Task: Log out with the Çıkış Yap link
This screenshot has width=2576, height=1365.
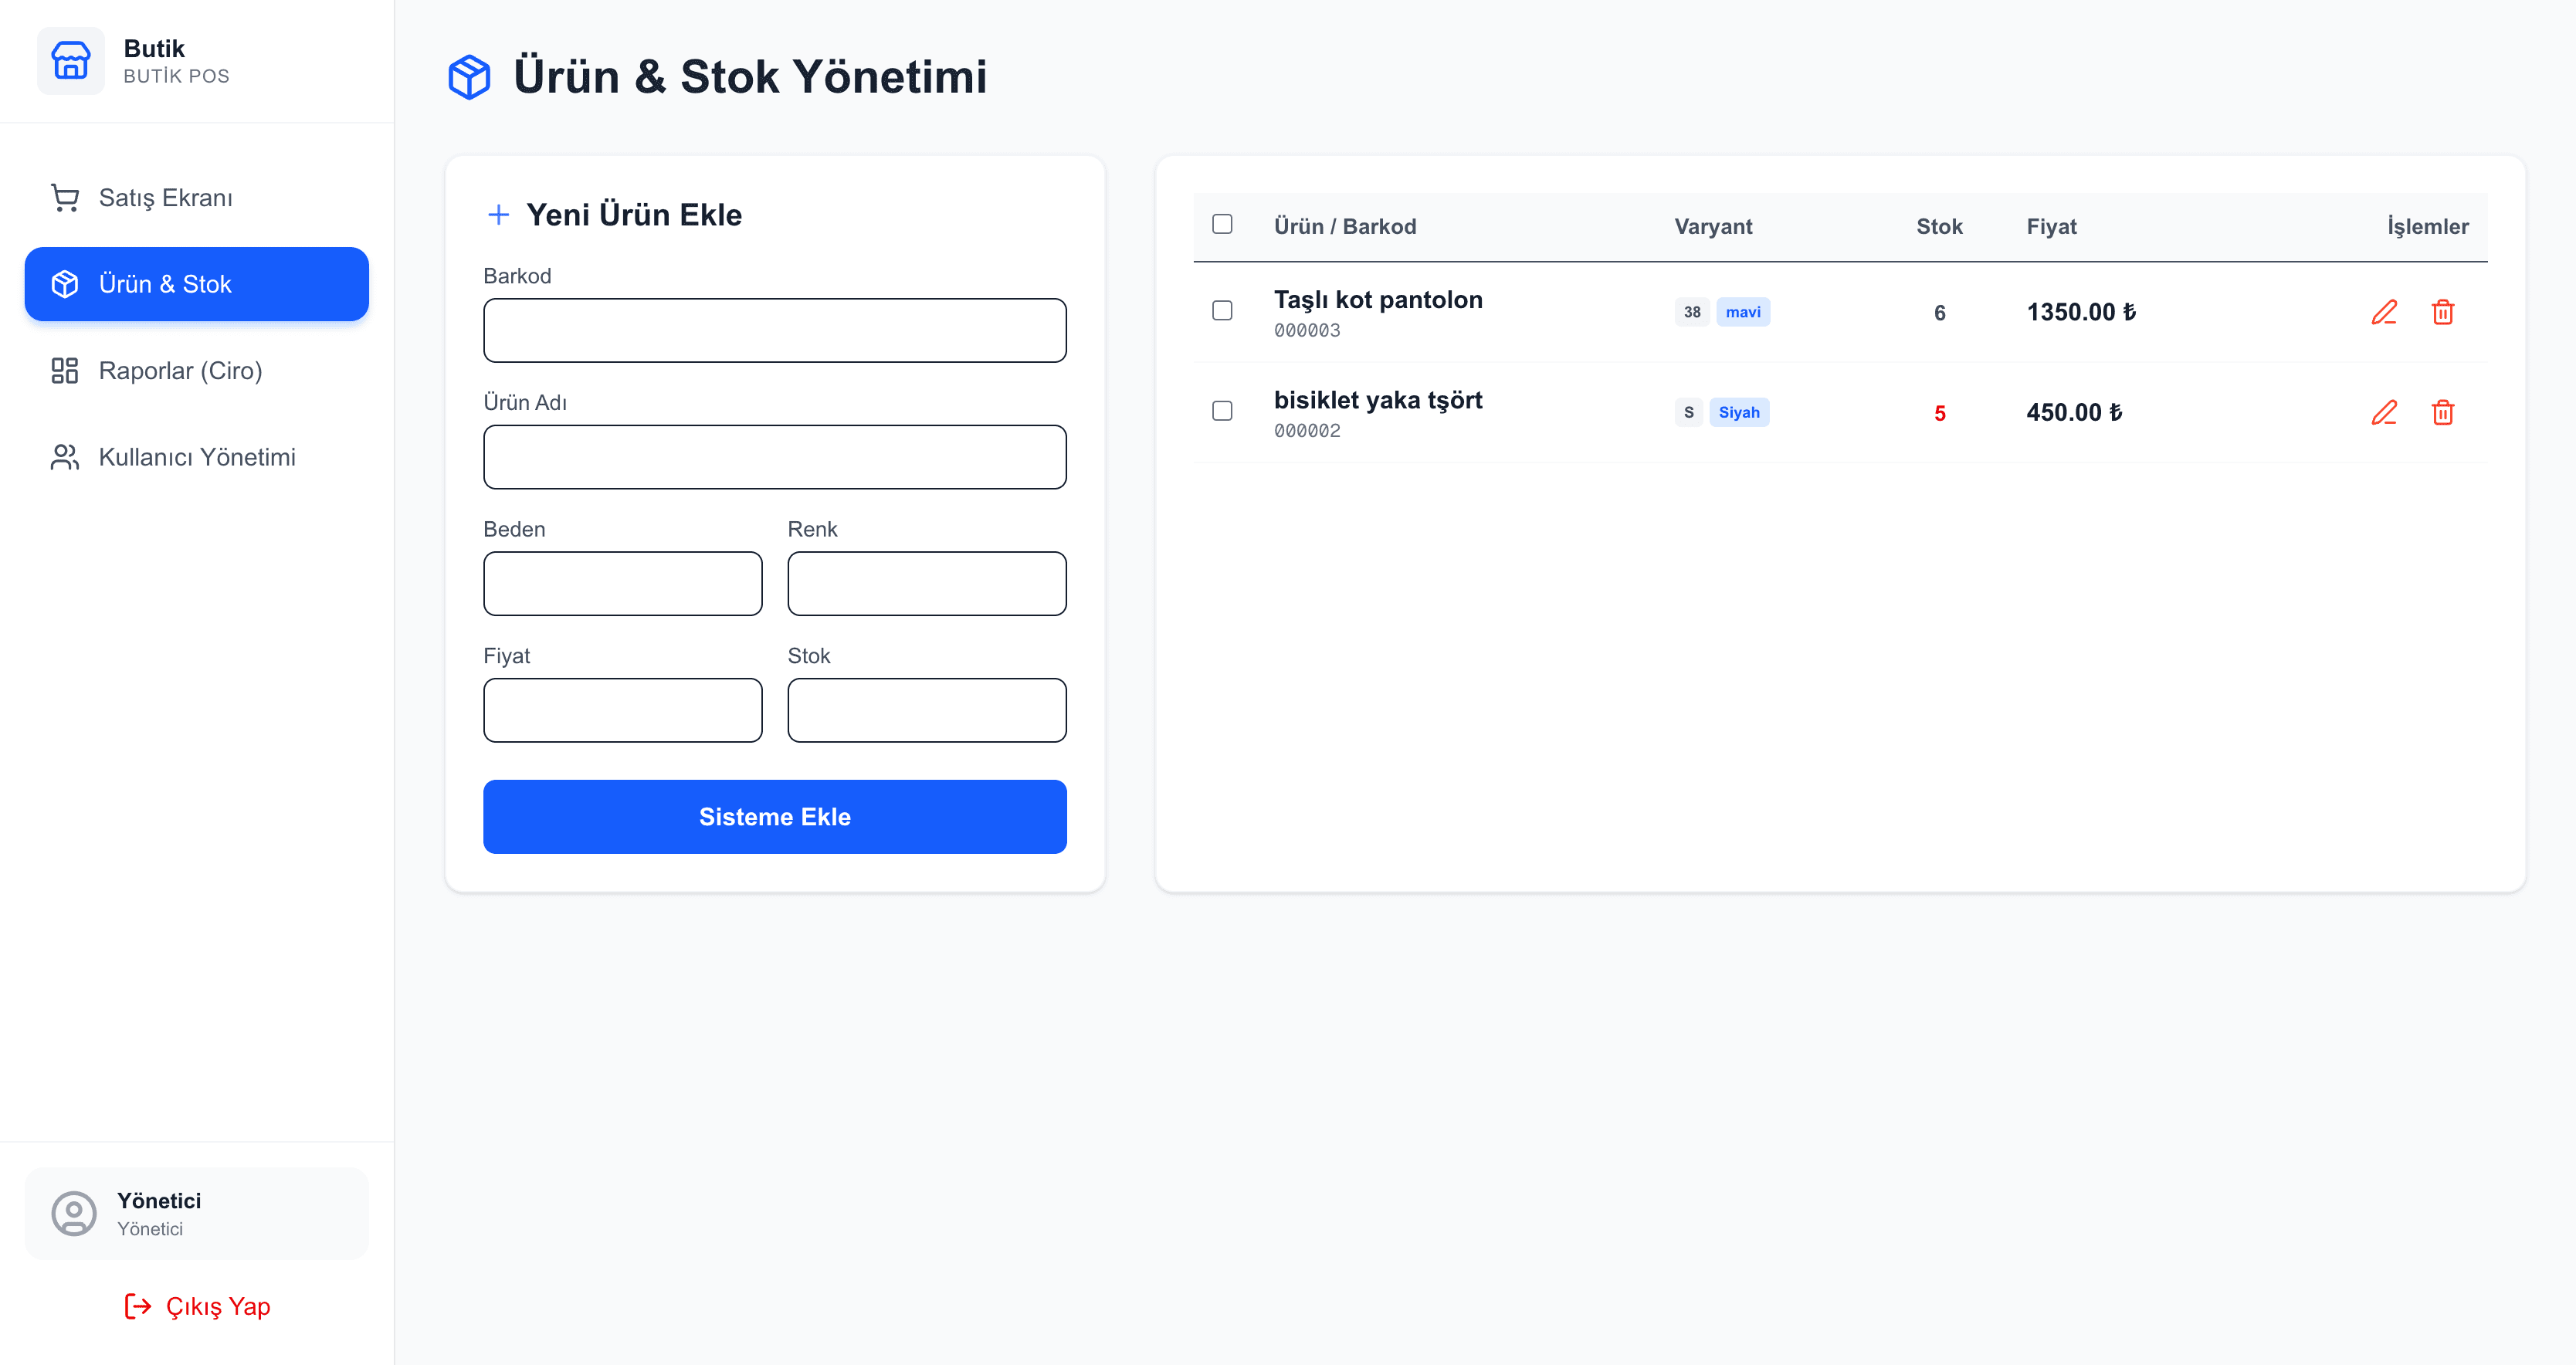Action: pos(197,1306)
